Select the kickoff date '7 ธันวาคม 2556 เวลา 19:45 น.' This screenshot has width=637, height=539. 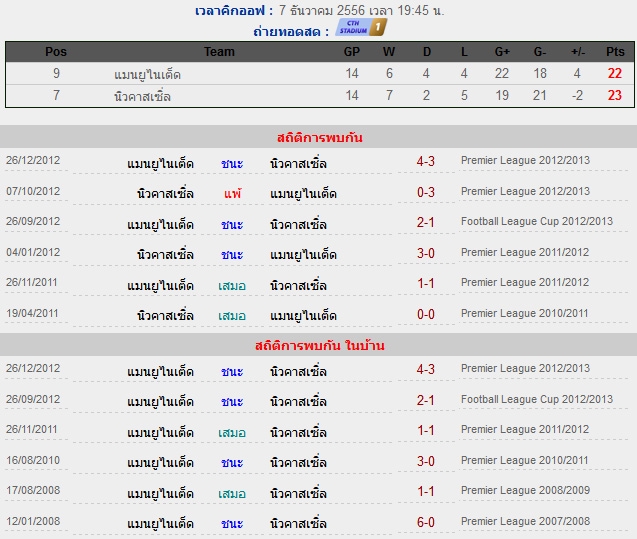tap(362, 10)
